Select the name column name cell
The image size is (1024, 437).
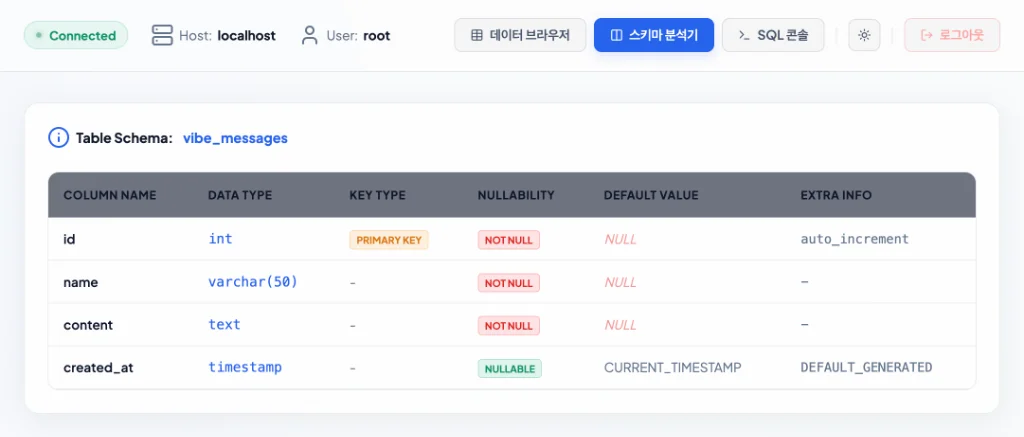click(80, 283)
